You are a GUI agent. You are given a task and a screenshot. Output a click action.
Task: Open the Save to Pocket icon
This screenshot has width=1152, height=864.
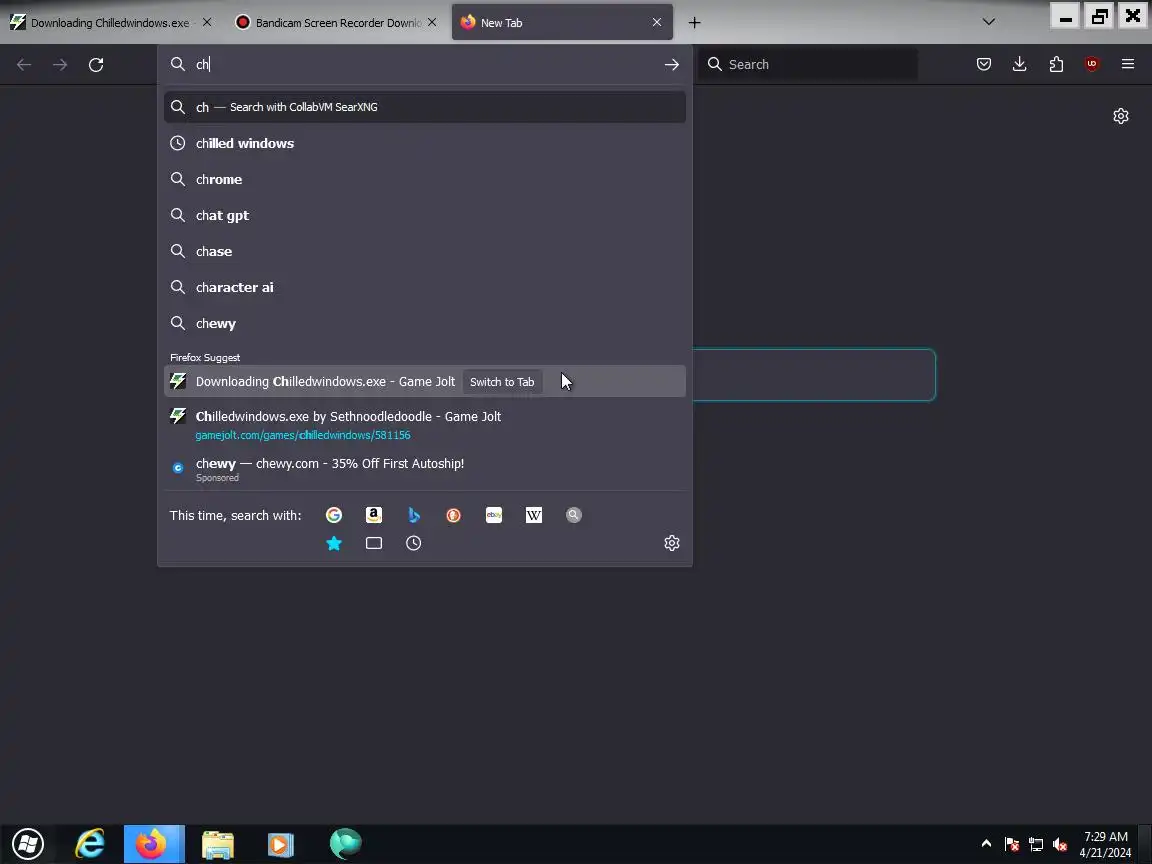984,64
